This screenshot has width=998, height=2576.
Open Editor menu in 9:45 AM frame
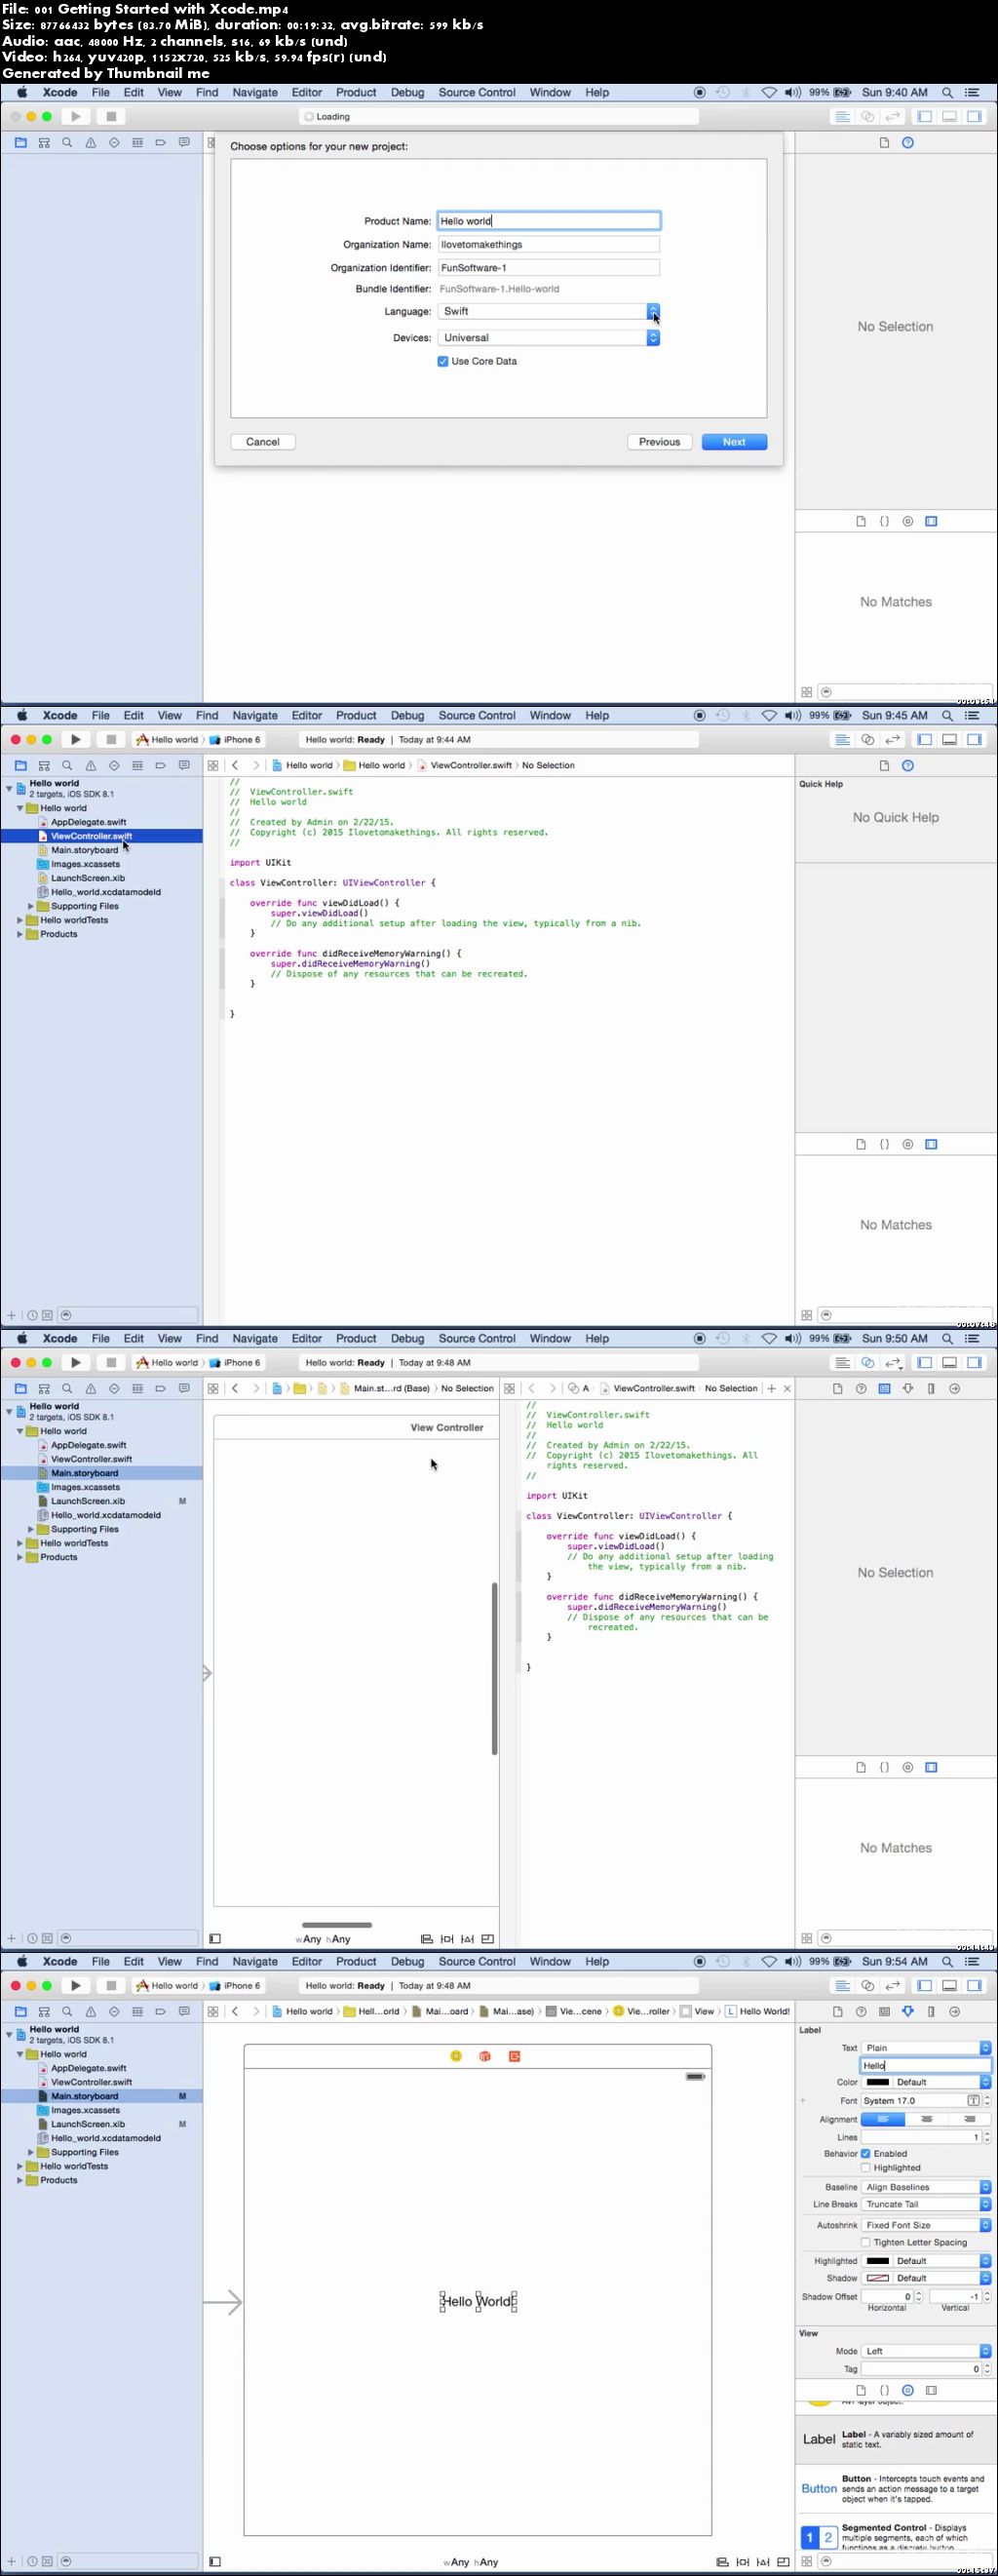307,715
